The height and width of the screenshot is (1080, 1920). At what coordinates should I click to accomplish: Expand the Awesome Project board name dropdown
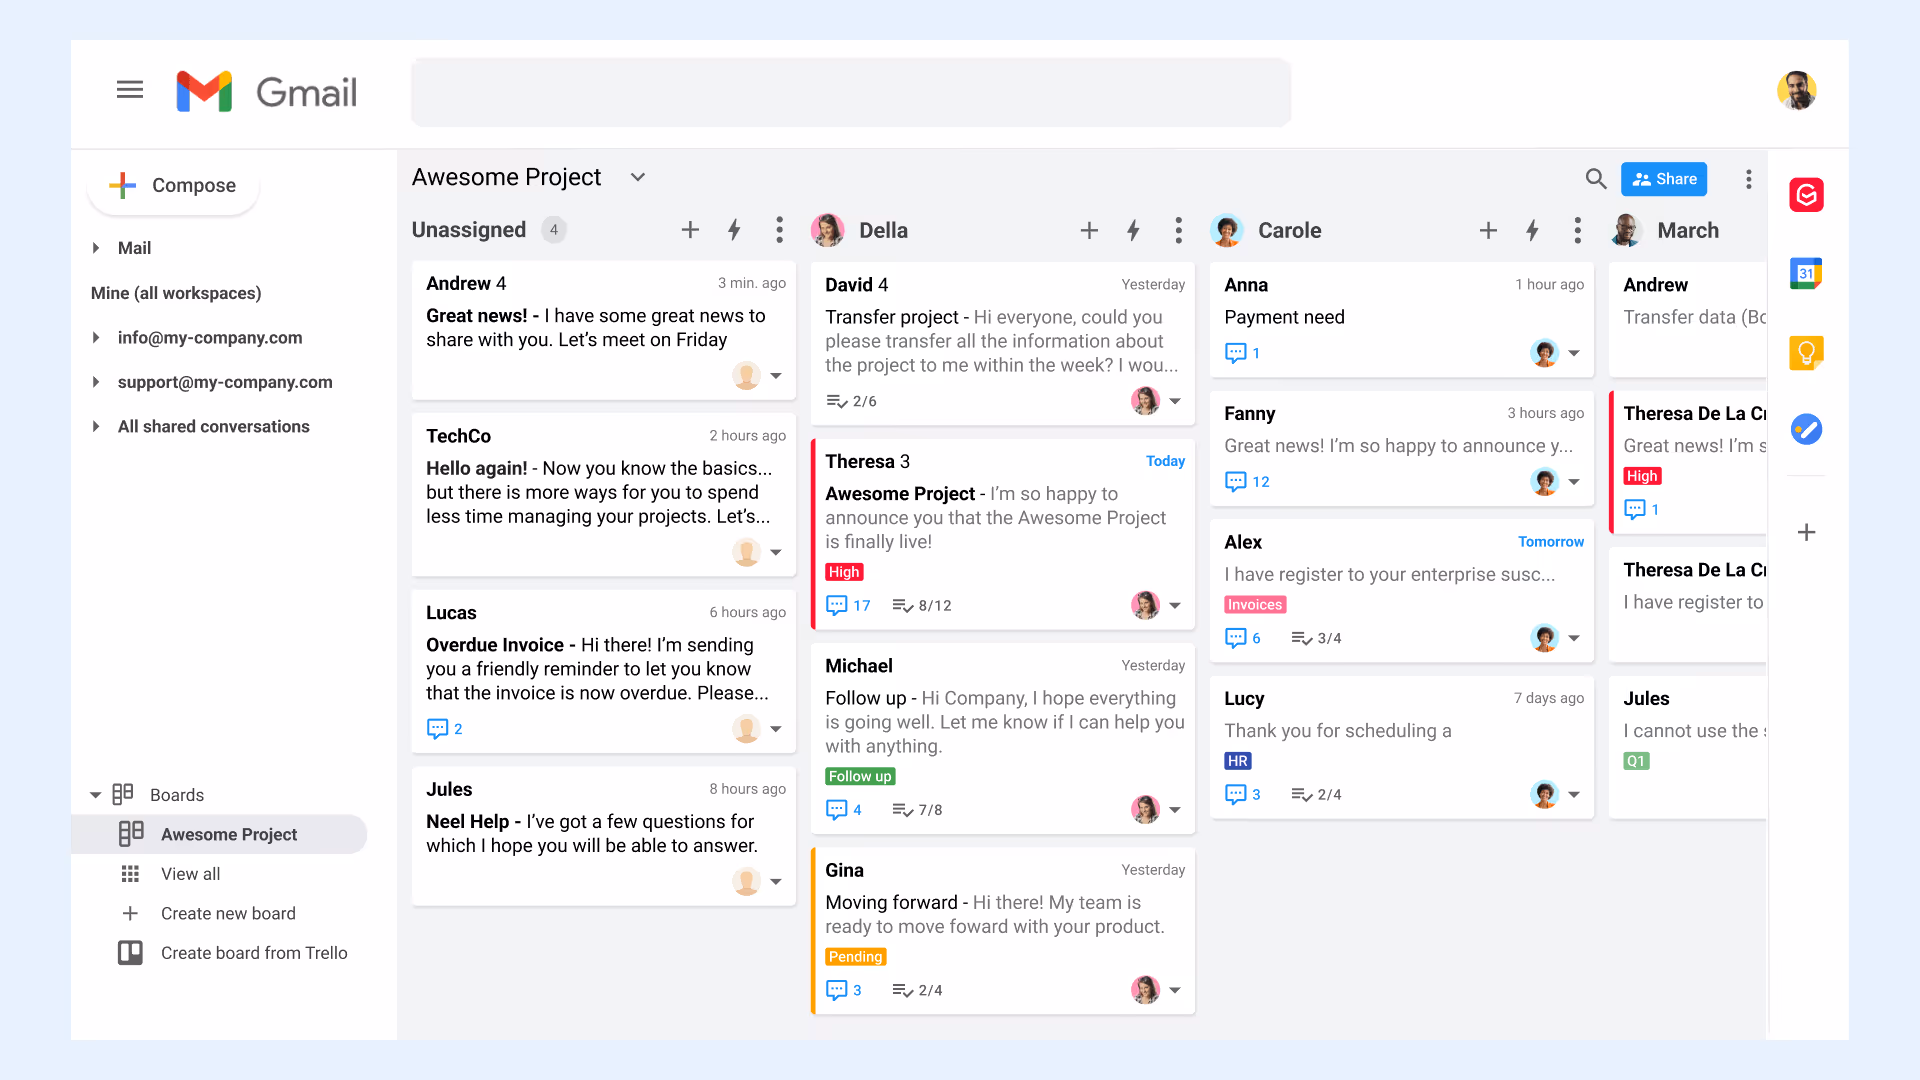637,178
